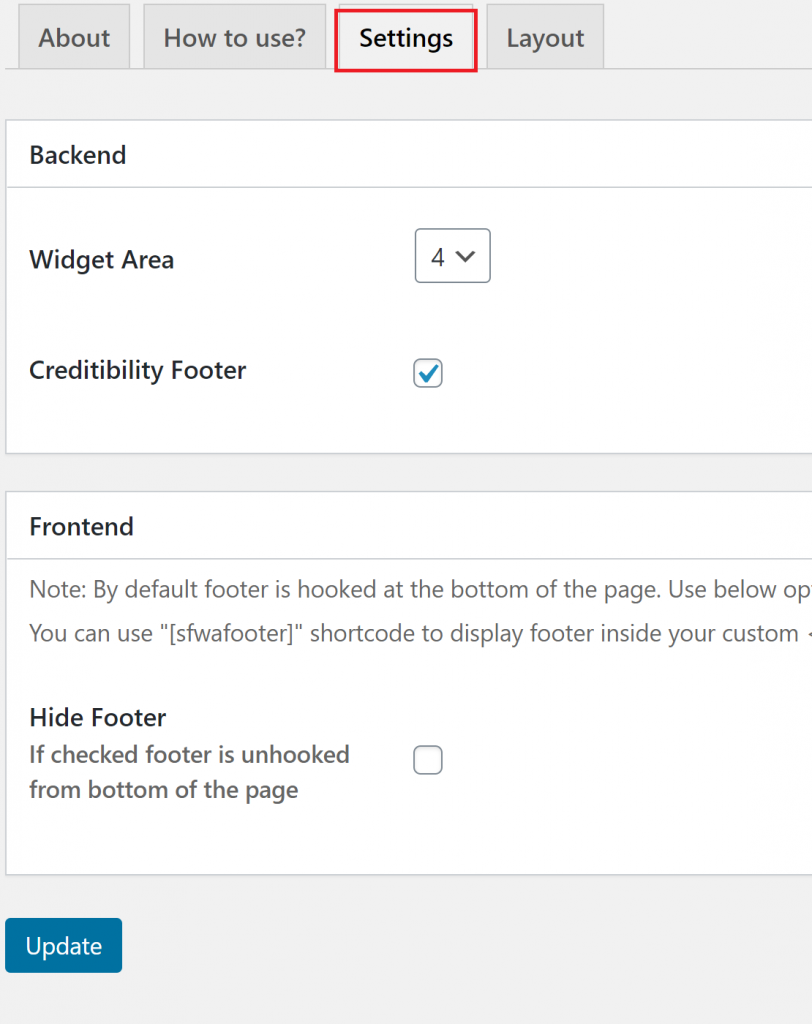Screen dimensions: 812x1024
Task: Open the About tab
Action: pyautogui.click(x=73, y=38)
